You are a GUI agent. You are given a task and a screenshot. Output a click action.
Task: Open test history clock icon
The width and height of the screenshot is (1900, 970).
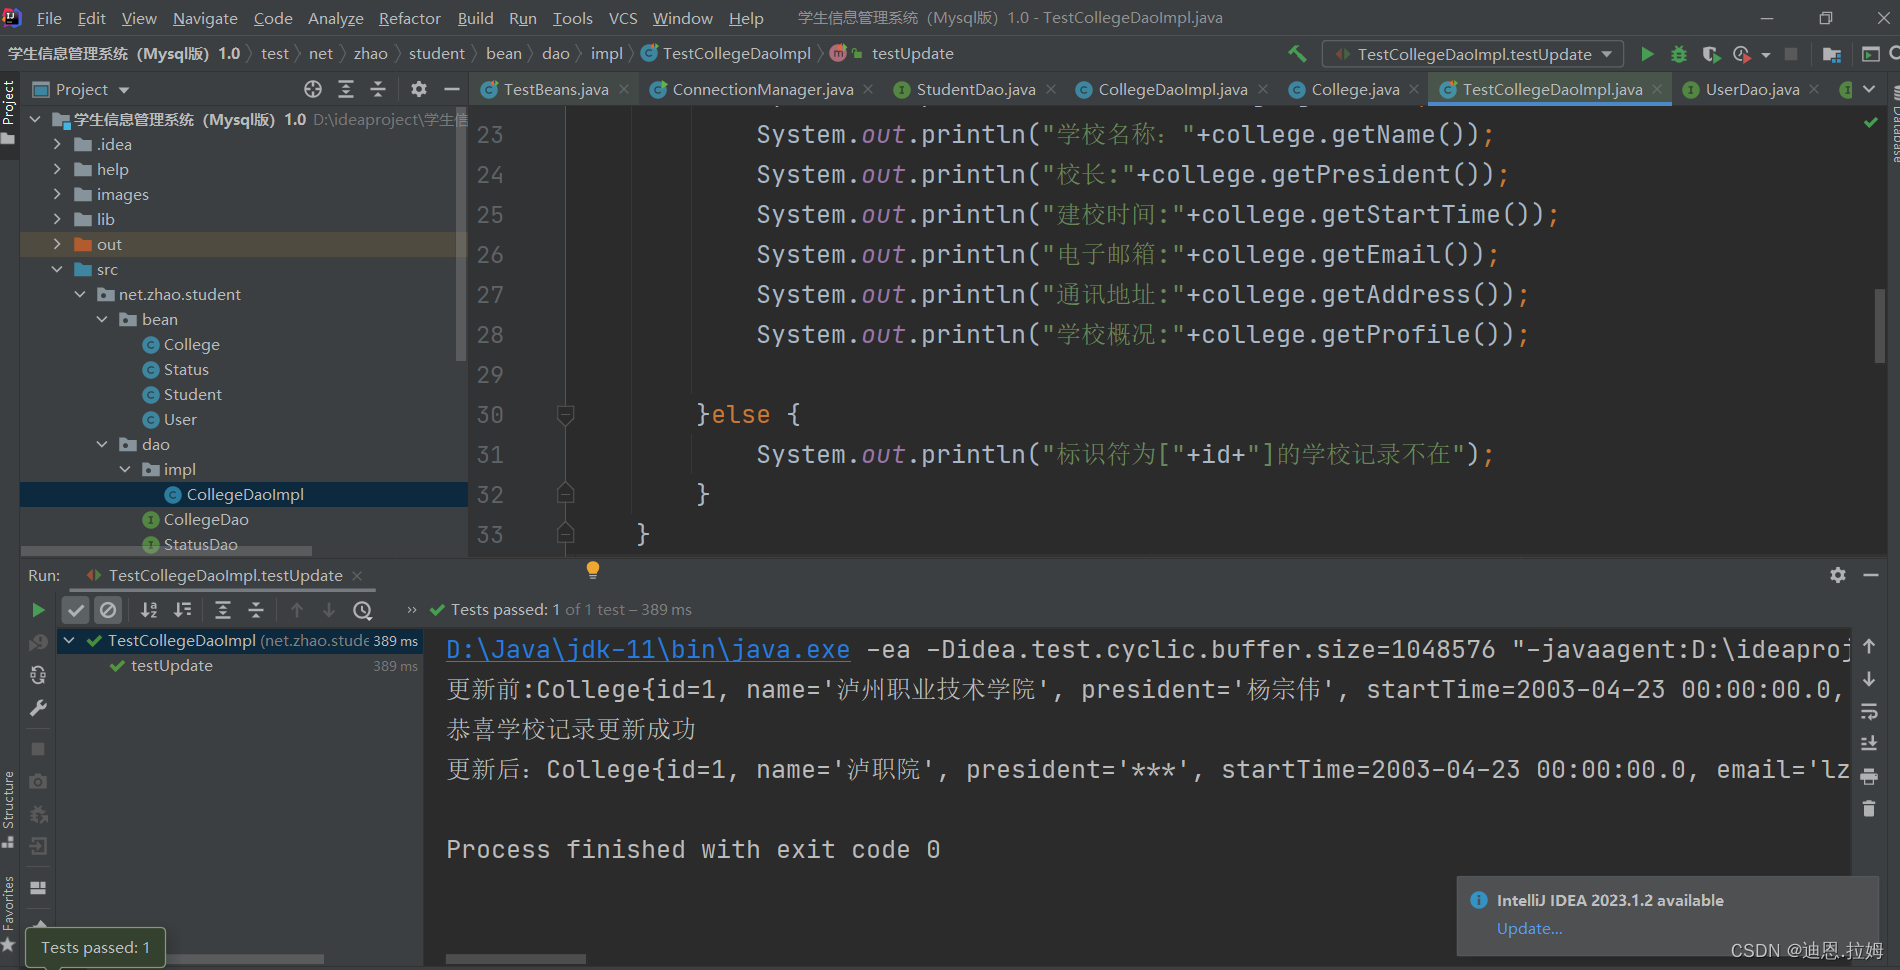click(x=363, y=610)
